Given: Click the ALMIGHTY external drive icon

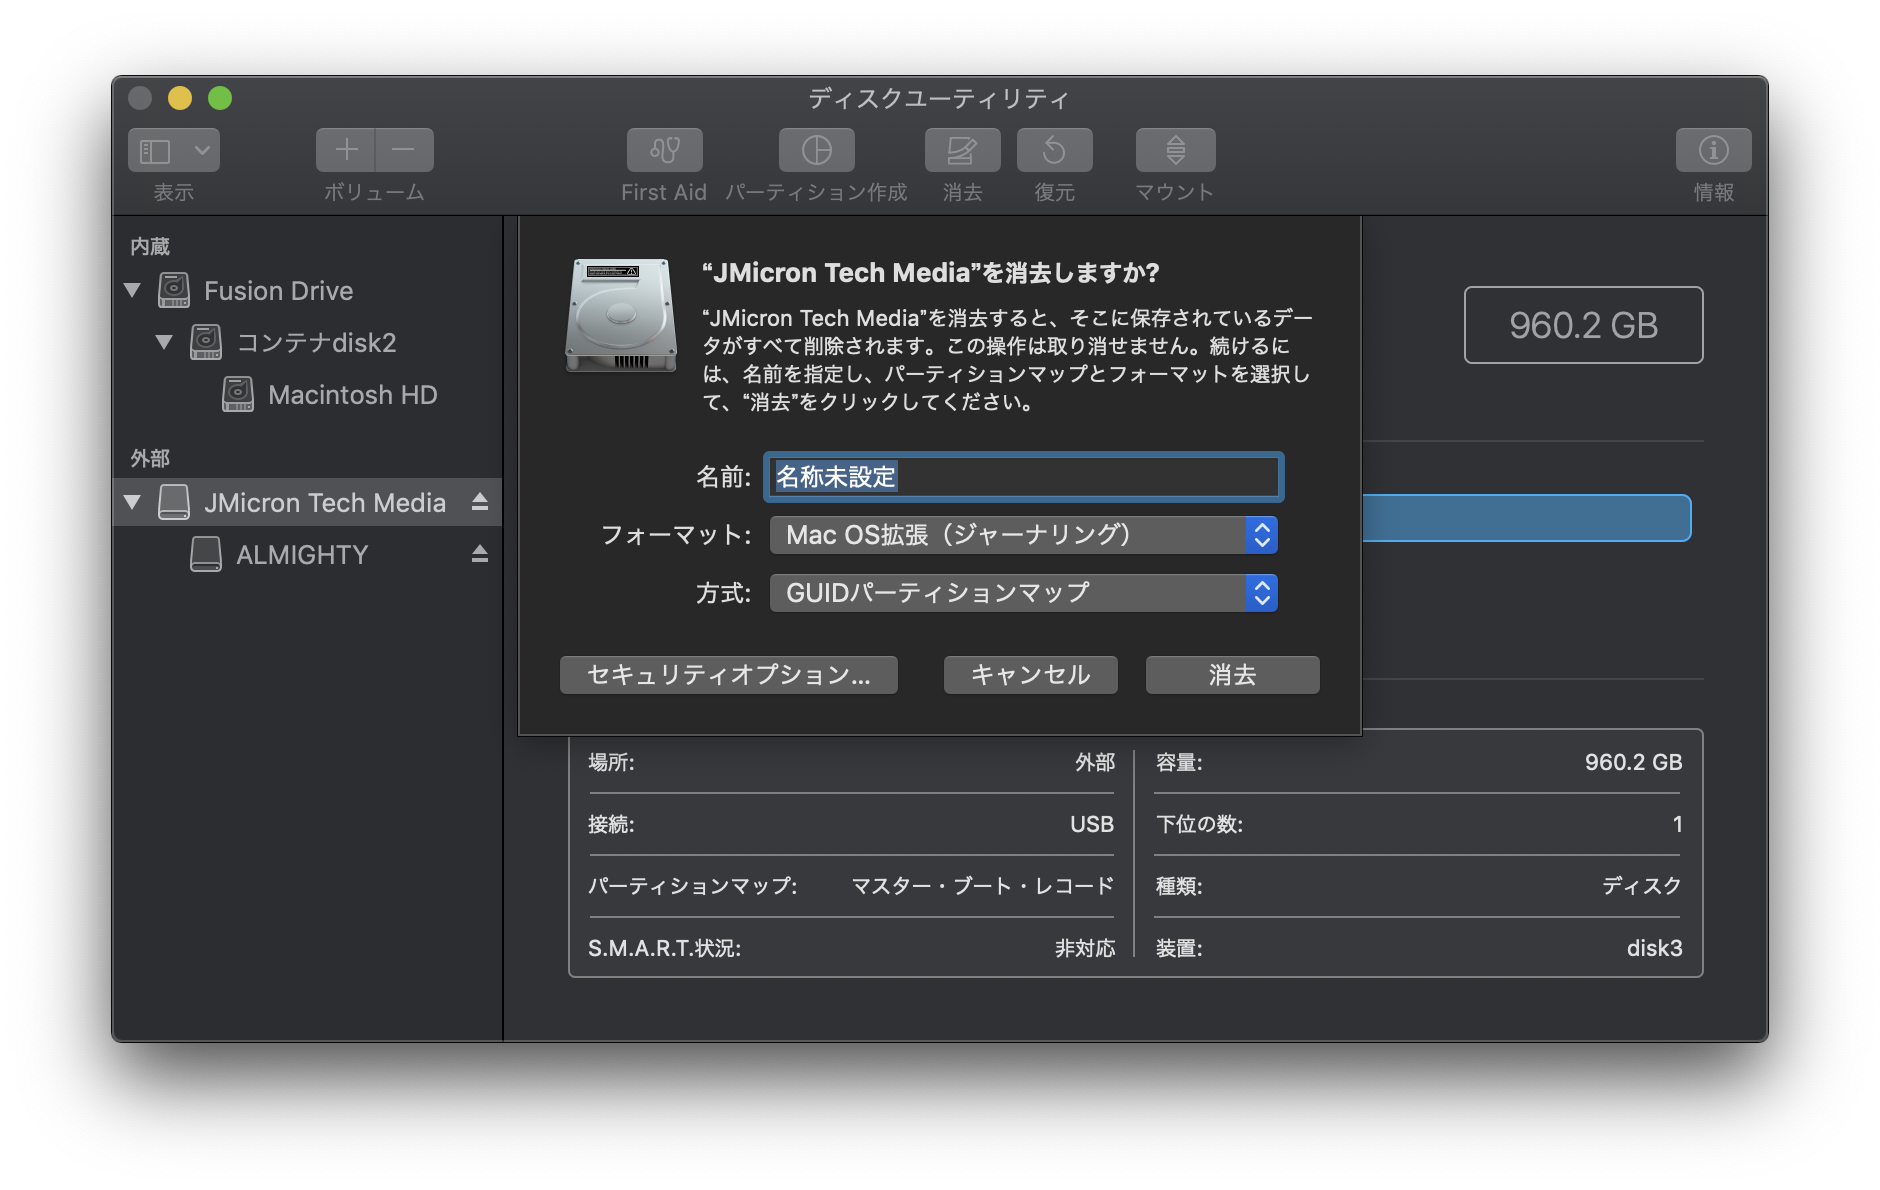Looking at the screenshot, I should 206,554.
